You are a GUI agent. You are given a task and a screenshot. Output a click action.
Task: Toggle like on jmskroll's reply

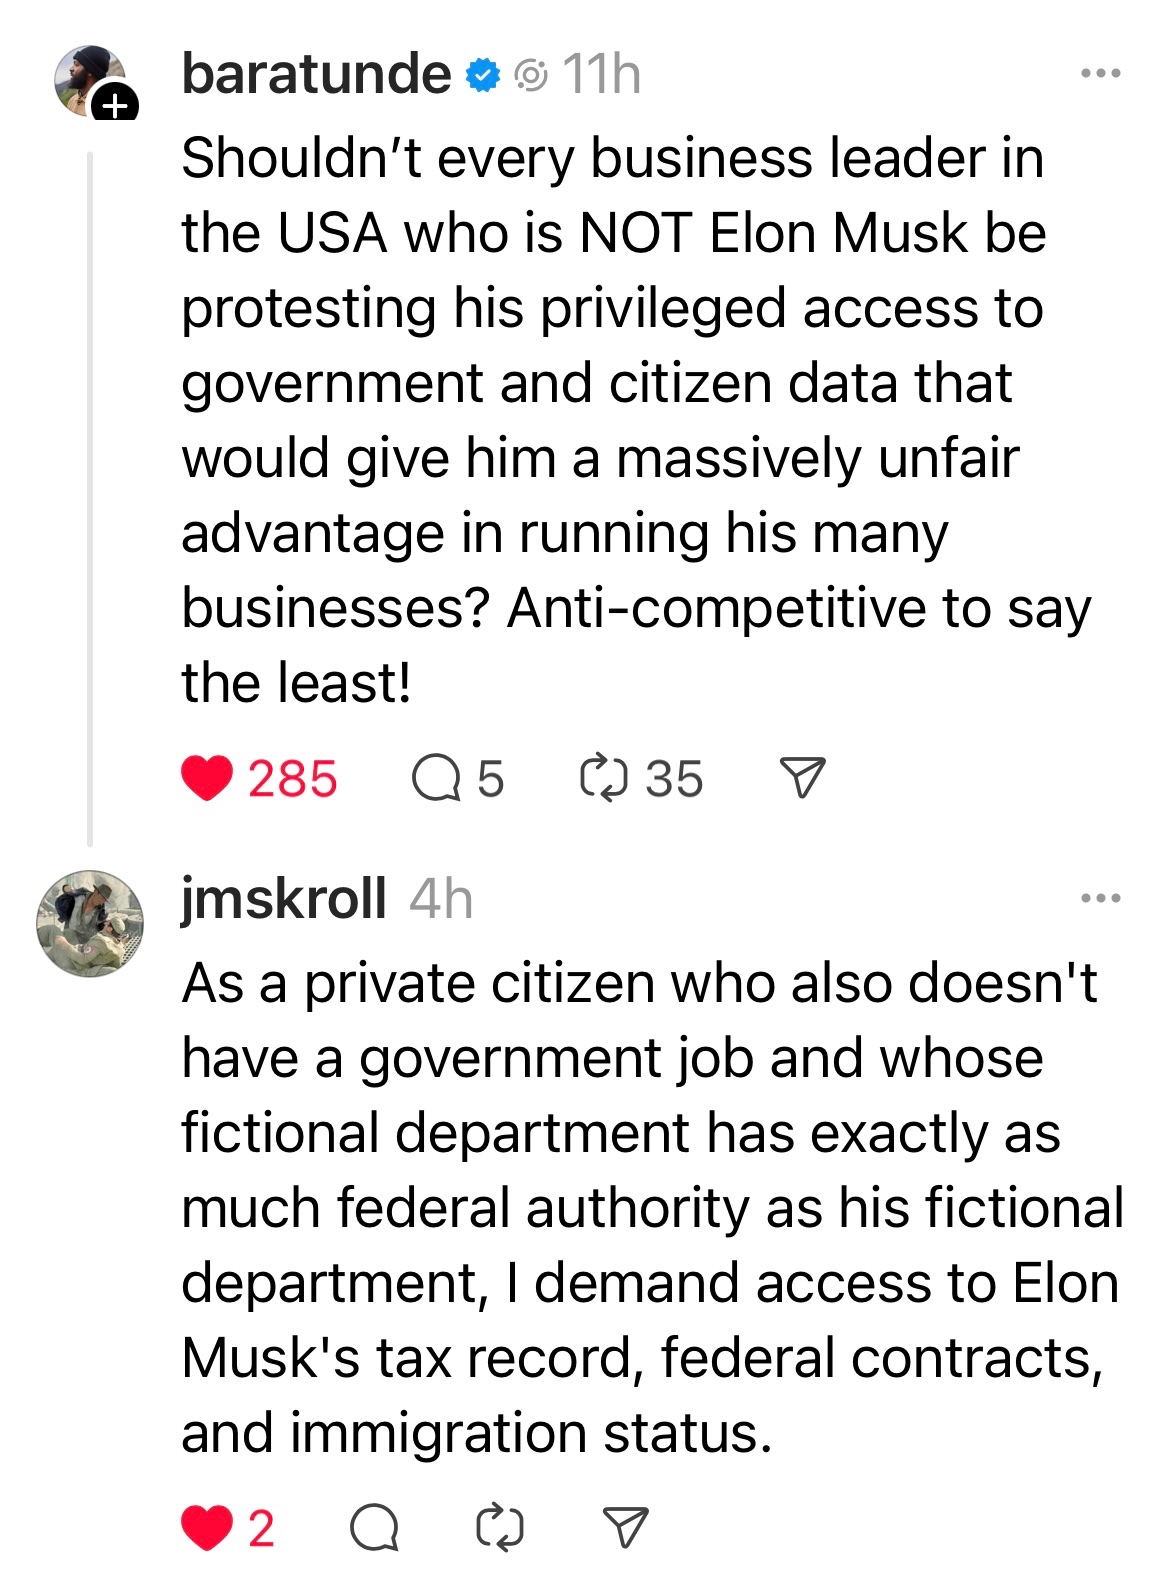click(x=207, y=1528)
